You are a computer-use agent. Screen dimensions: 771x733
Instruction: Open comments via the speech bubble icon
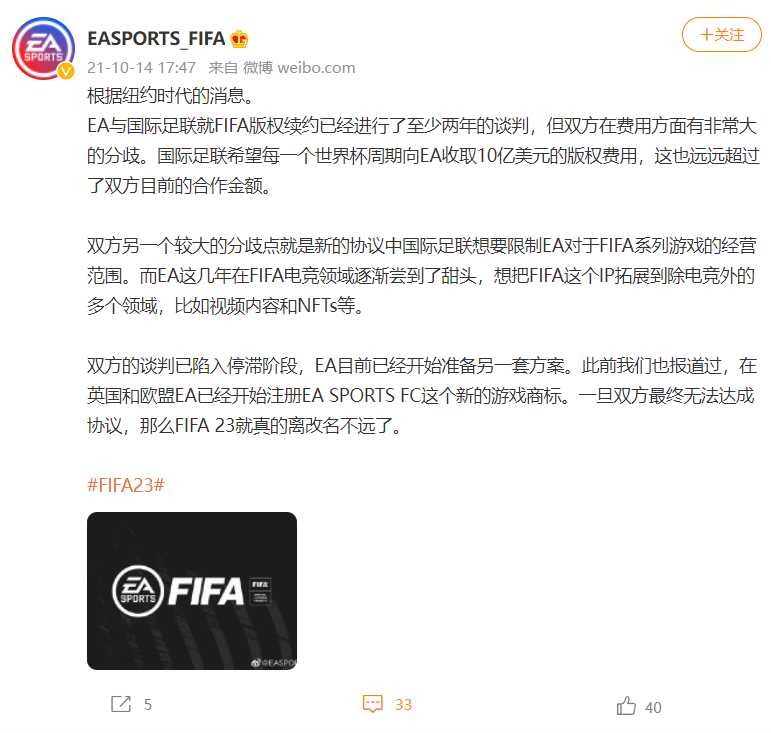pos(372,704)
